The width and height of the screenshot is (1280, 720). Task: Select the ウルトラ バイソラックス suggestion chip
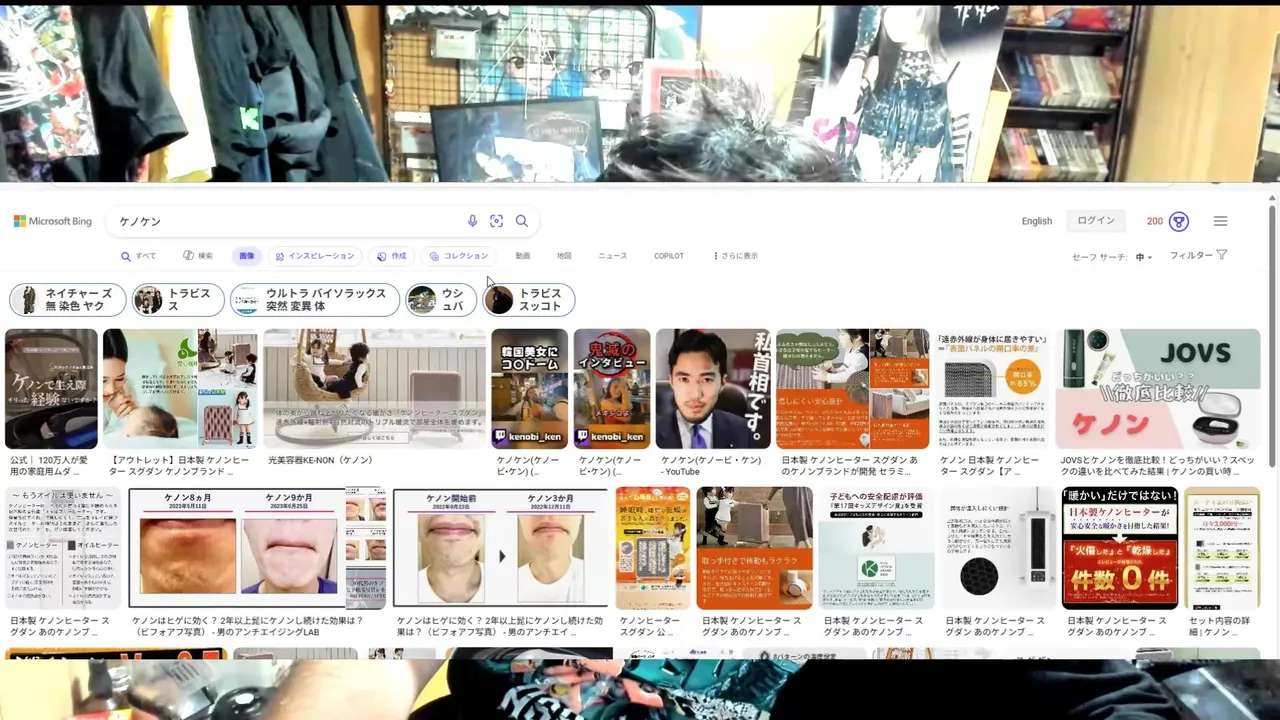(x=315, y=300)
